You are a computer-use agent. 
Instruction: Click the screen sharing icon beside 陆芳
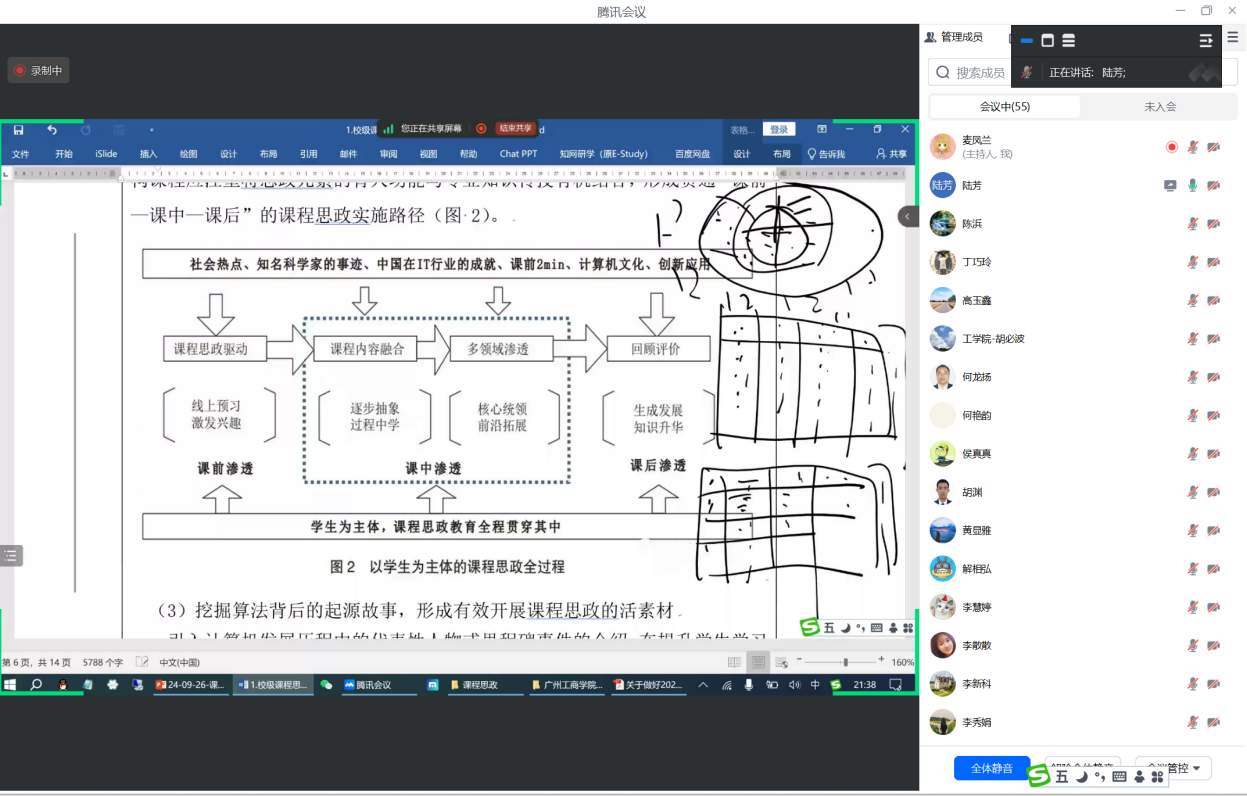pos(1170,186)
